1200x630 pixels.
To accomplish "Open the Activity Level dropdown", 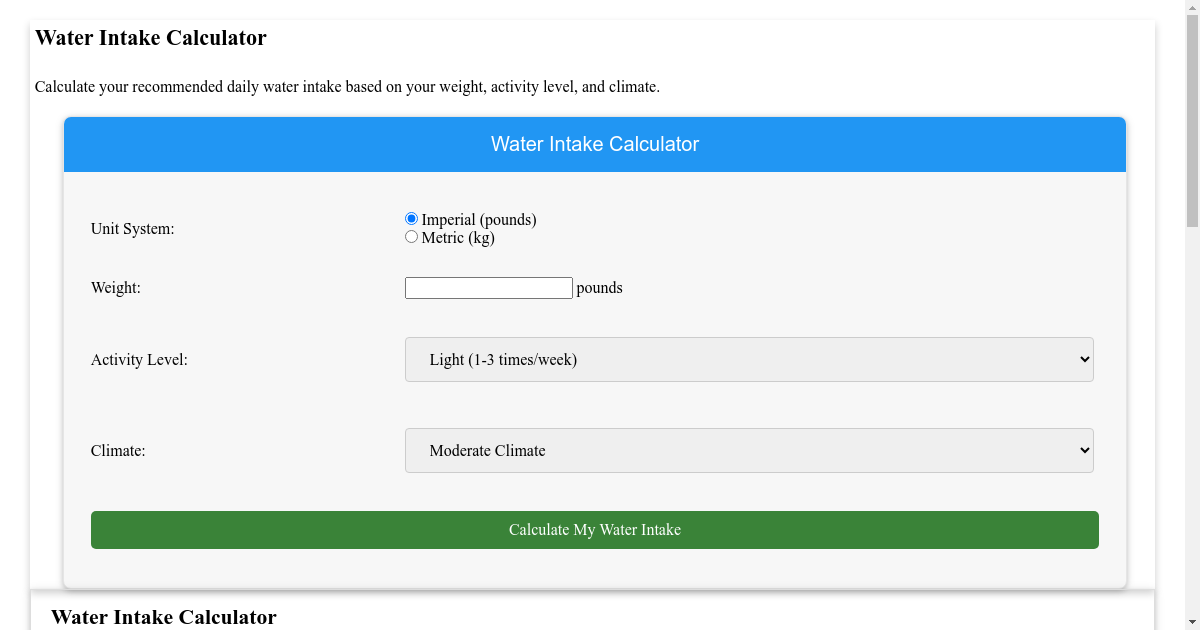I will pos(748,359).
